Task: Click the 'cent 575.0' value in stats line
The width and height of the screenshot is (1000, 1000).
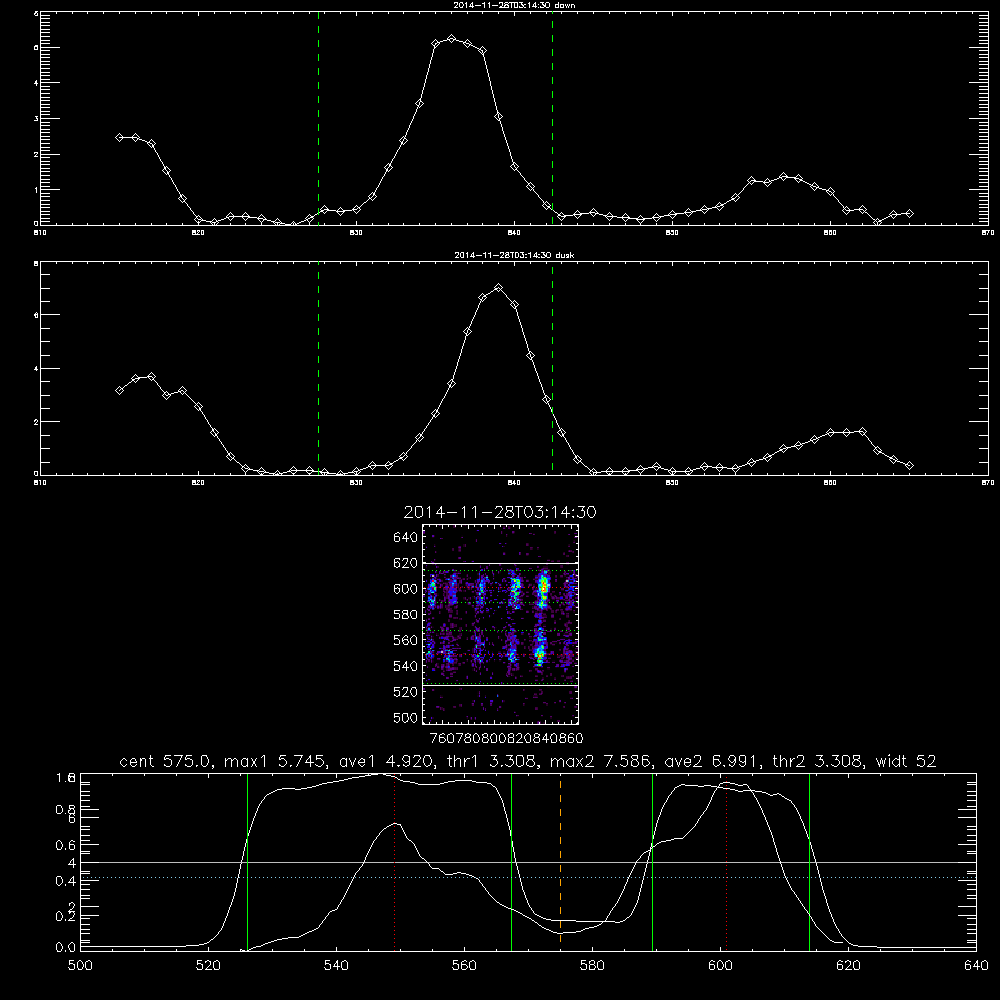Action: tap(165, 761)
